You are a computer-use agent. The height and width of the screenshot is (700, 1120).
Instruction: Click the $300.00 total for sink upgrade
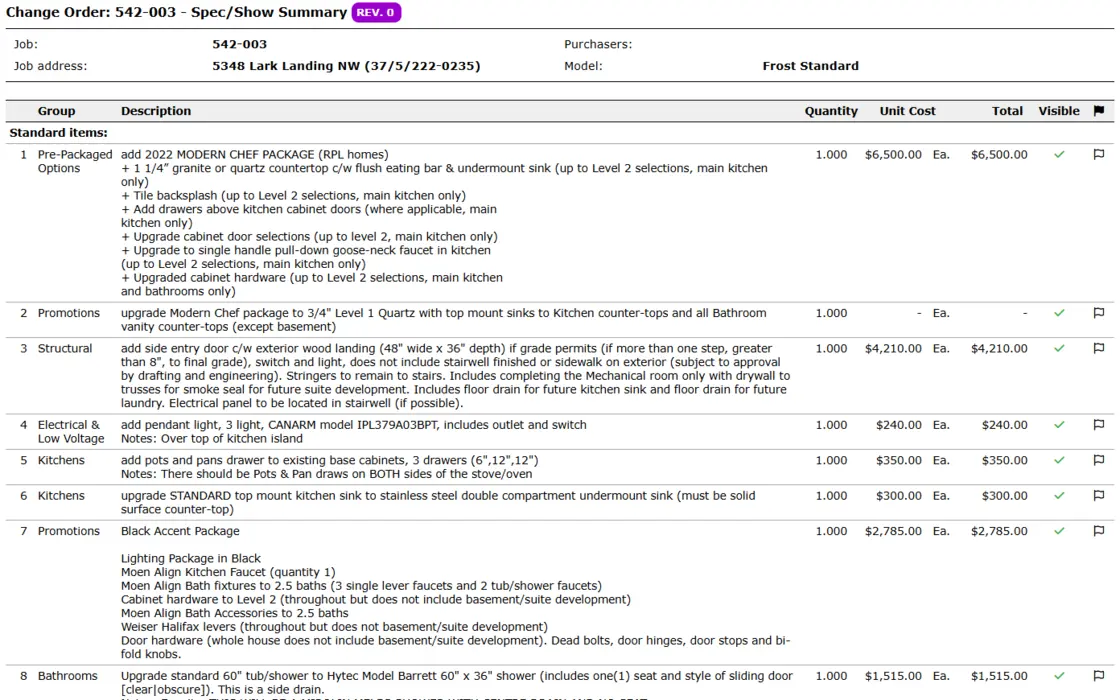coord(1004,496)
